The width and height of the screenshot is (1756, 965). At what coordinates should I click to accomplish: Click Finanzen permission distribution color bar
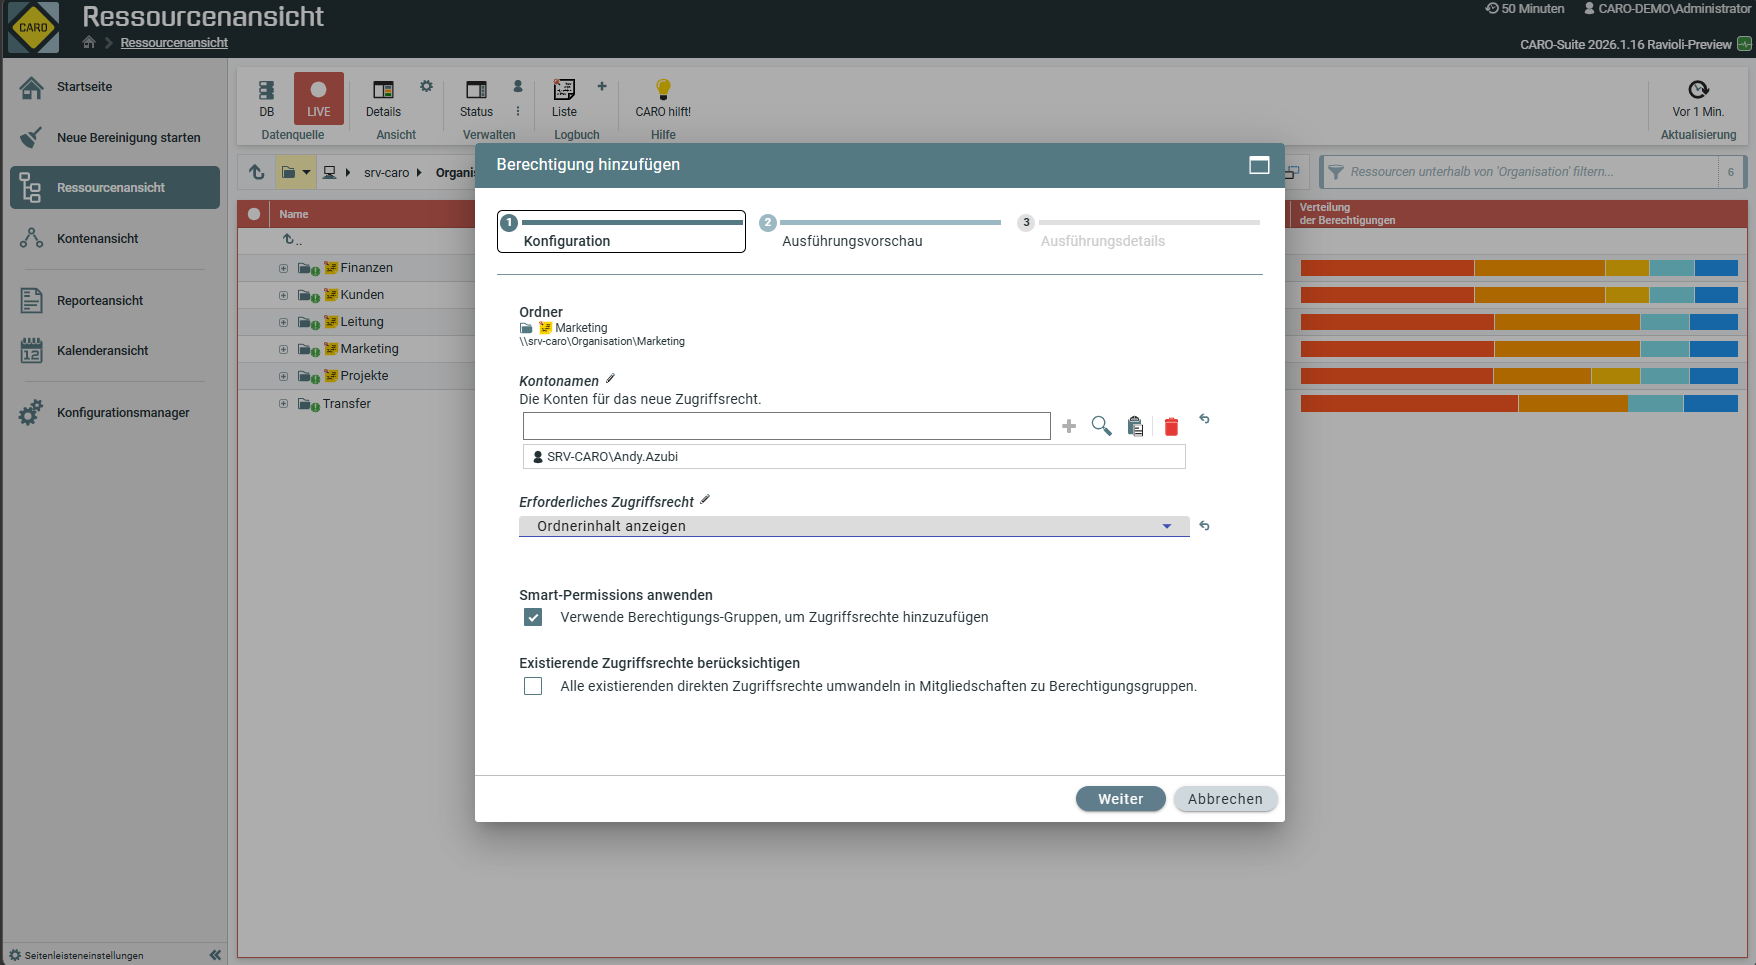coord(1518,268)
